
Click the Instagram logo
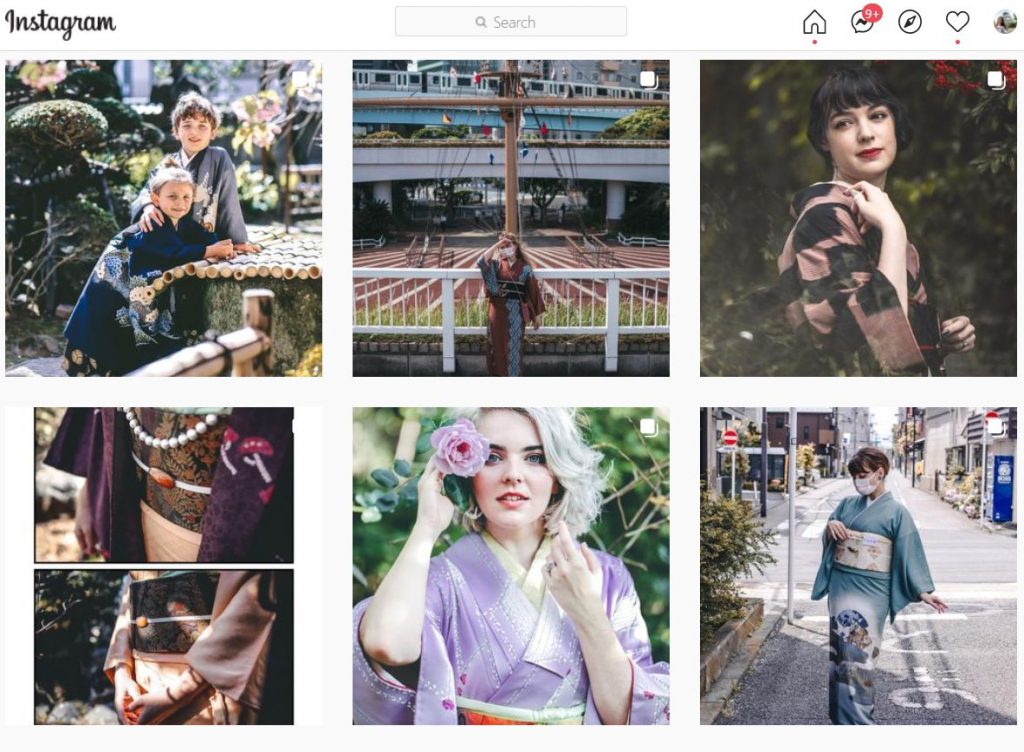[x=60, y=24]
